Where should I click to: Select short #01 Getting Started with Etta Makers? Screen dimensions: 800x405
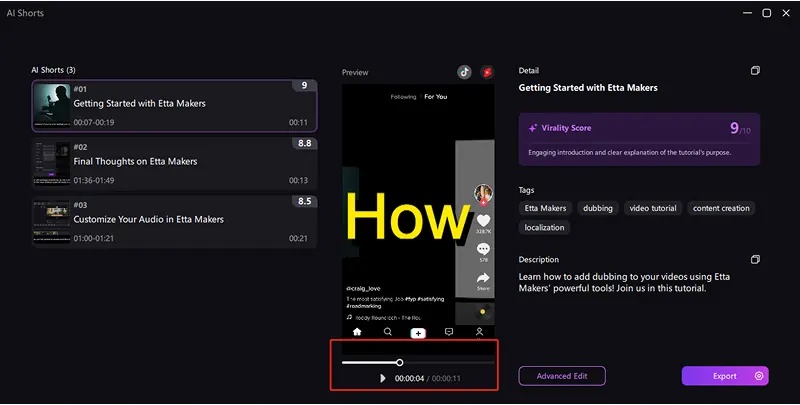[x=174, y=105]
